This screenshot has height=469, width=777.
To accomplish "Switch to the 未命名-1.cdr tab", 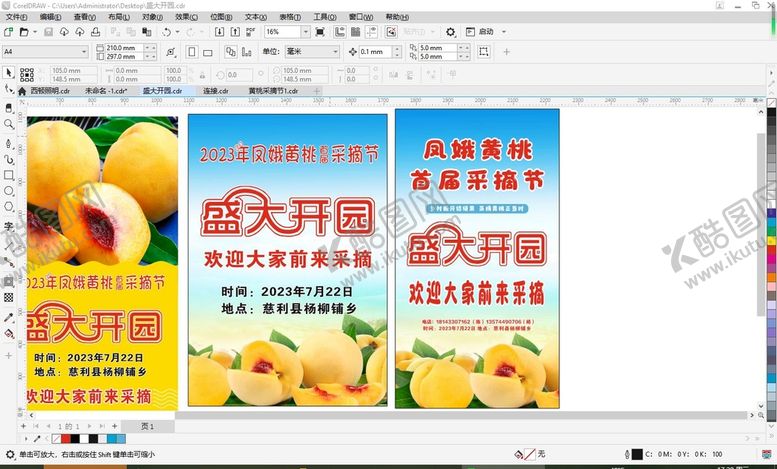I will pos(106,91).
